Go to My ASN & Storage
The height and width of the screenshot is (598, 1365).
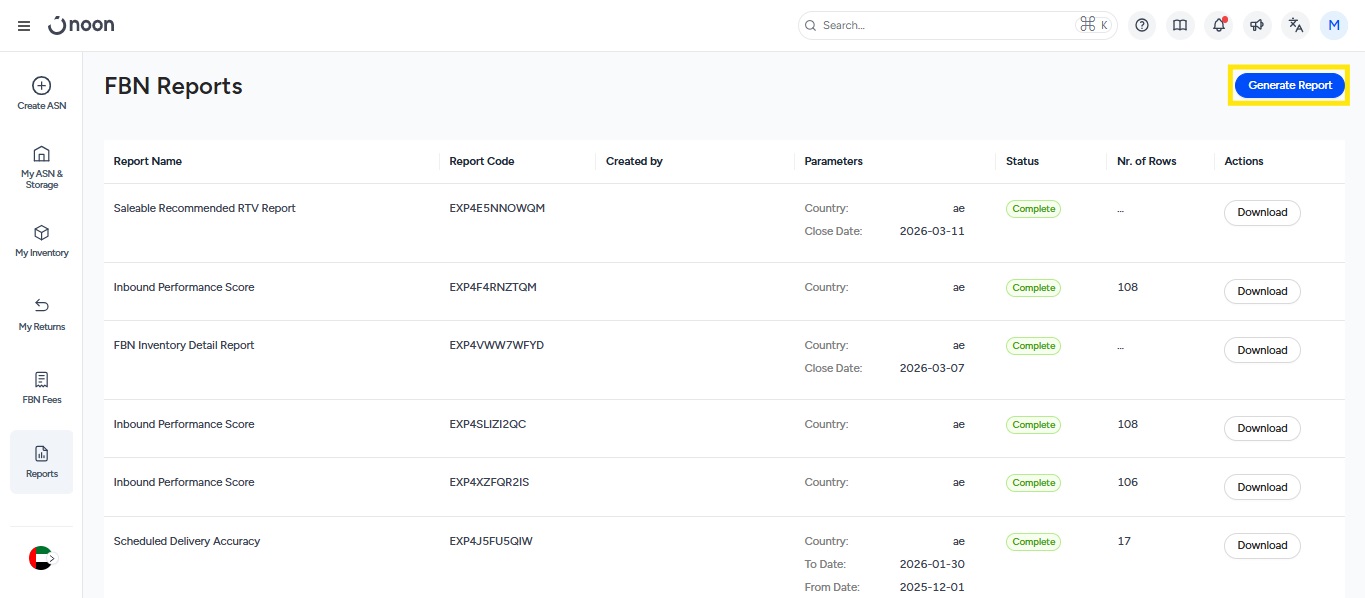click(x=42, y=166)
